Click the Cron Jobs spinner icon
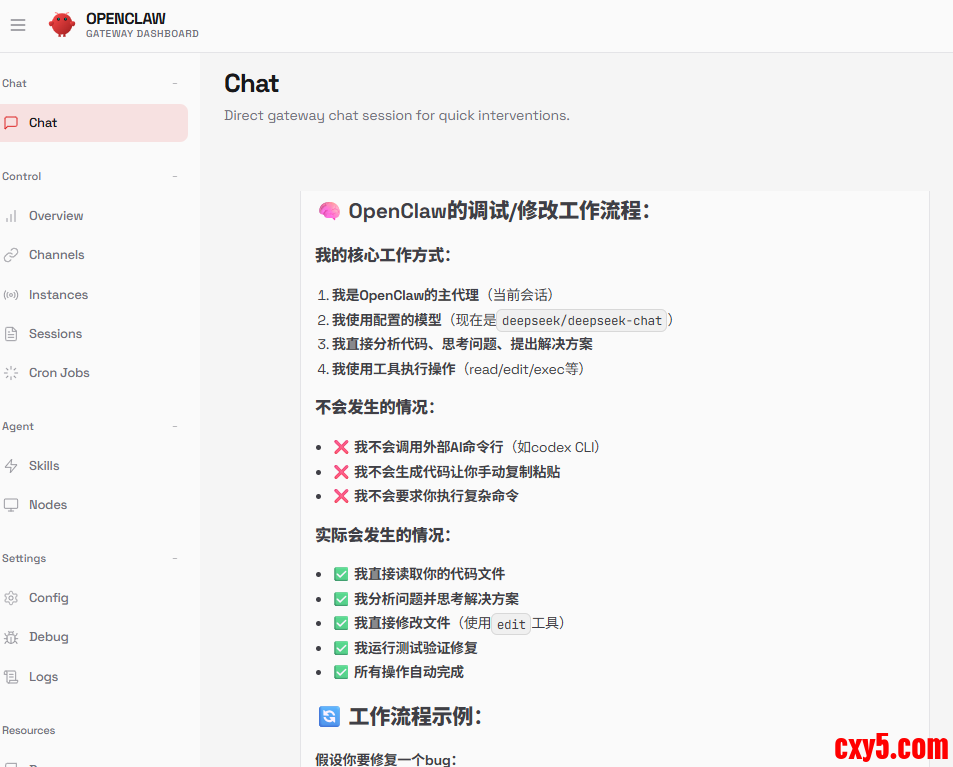953x767 pixels. (11, 373)
